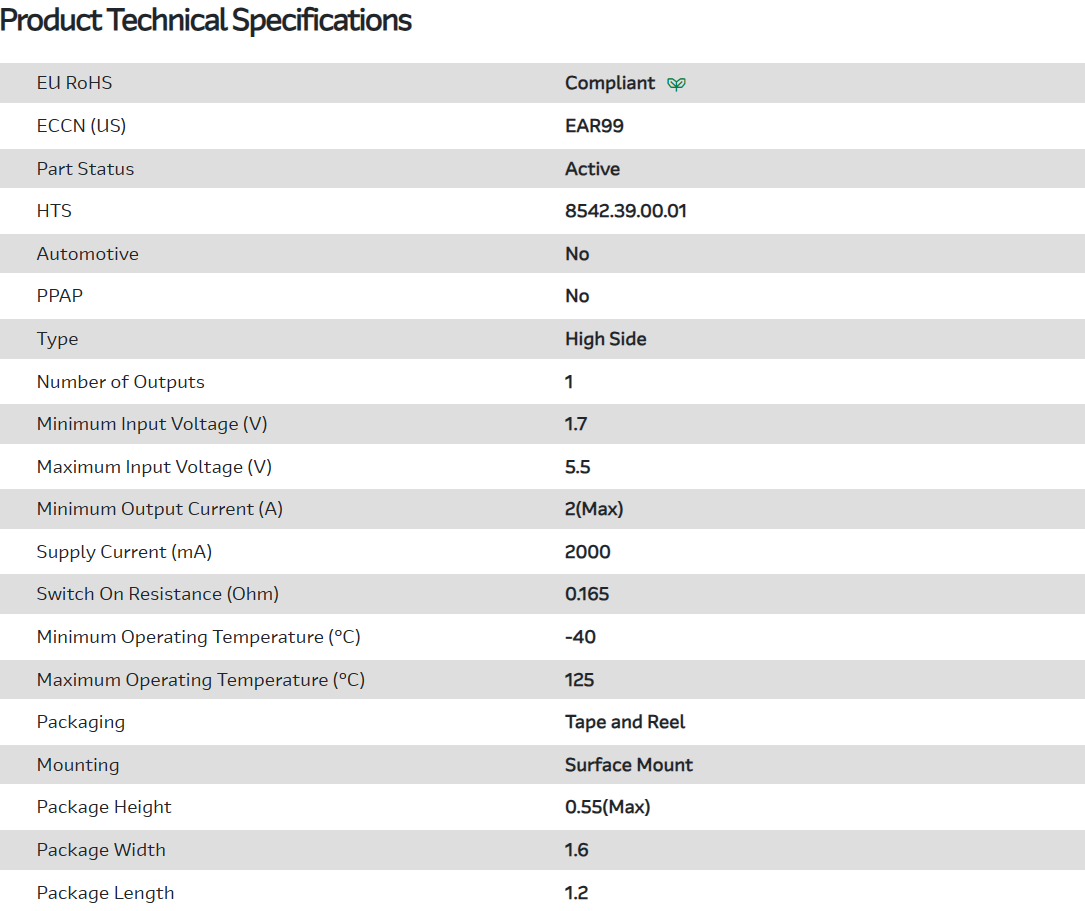Click the Tape and Reel packaging value

click(x=625, y=722)
